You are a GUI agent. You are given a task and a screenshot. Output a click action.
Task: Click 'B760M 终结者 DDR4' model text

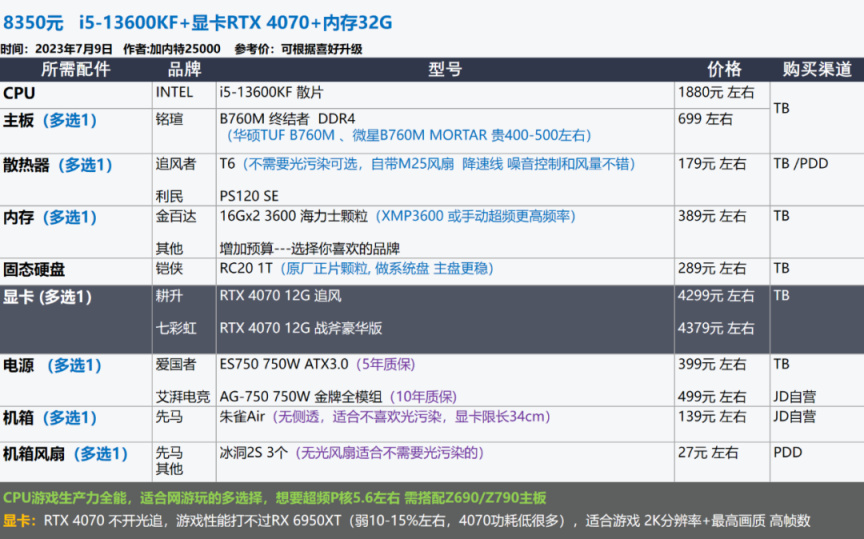pos(288,119)
